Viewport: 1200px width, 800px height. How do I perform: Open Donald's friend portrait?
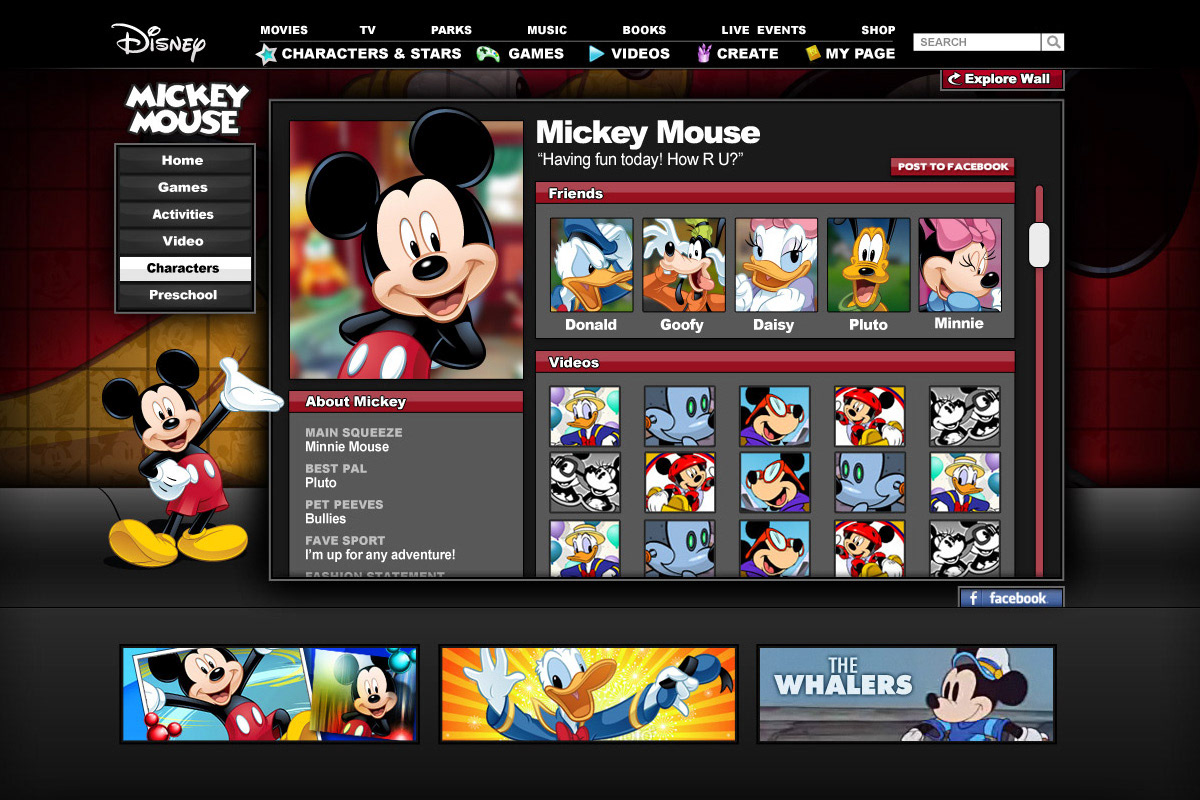point(591,265)
